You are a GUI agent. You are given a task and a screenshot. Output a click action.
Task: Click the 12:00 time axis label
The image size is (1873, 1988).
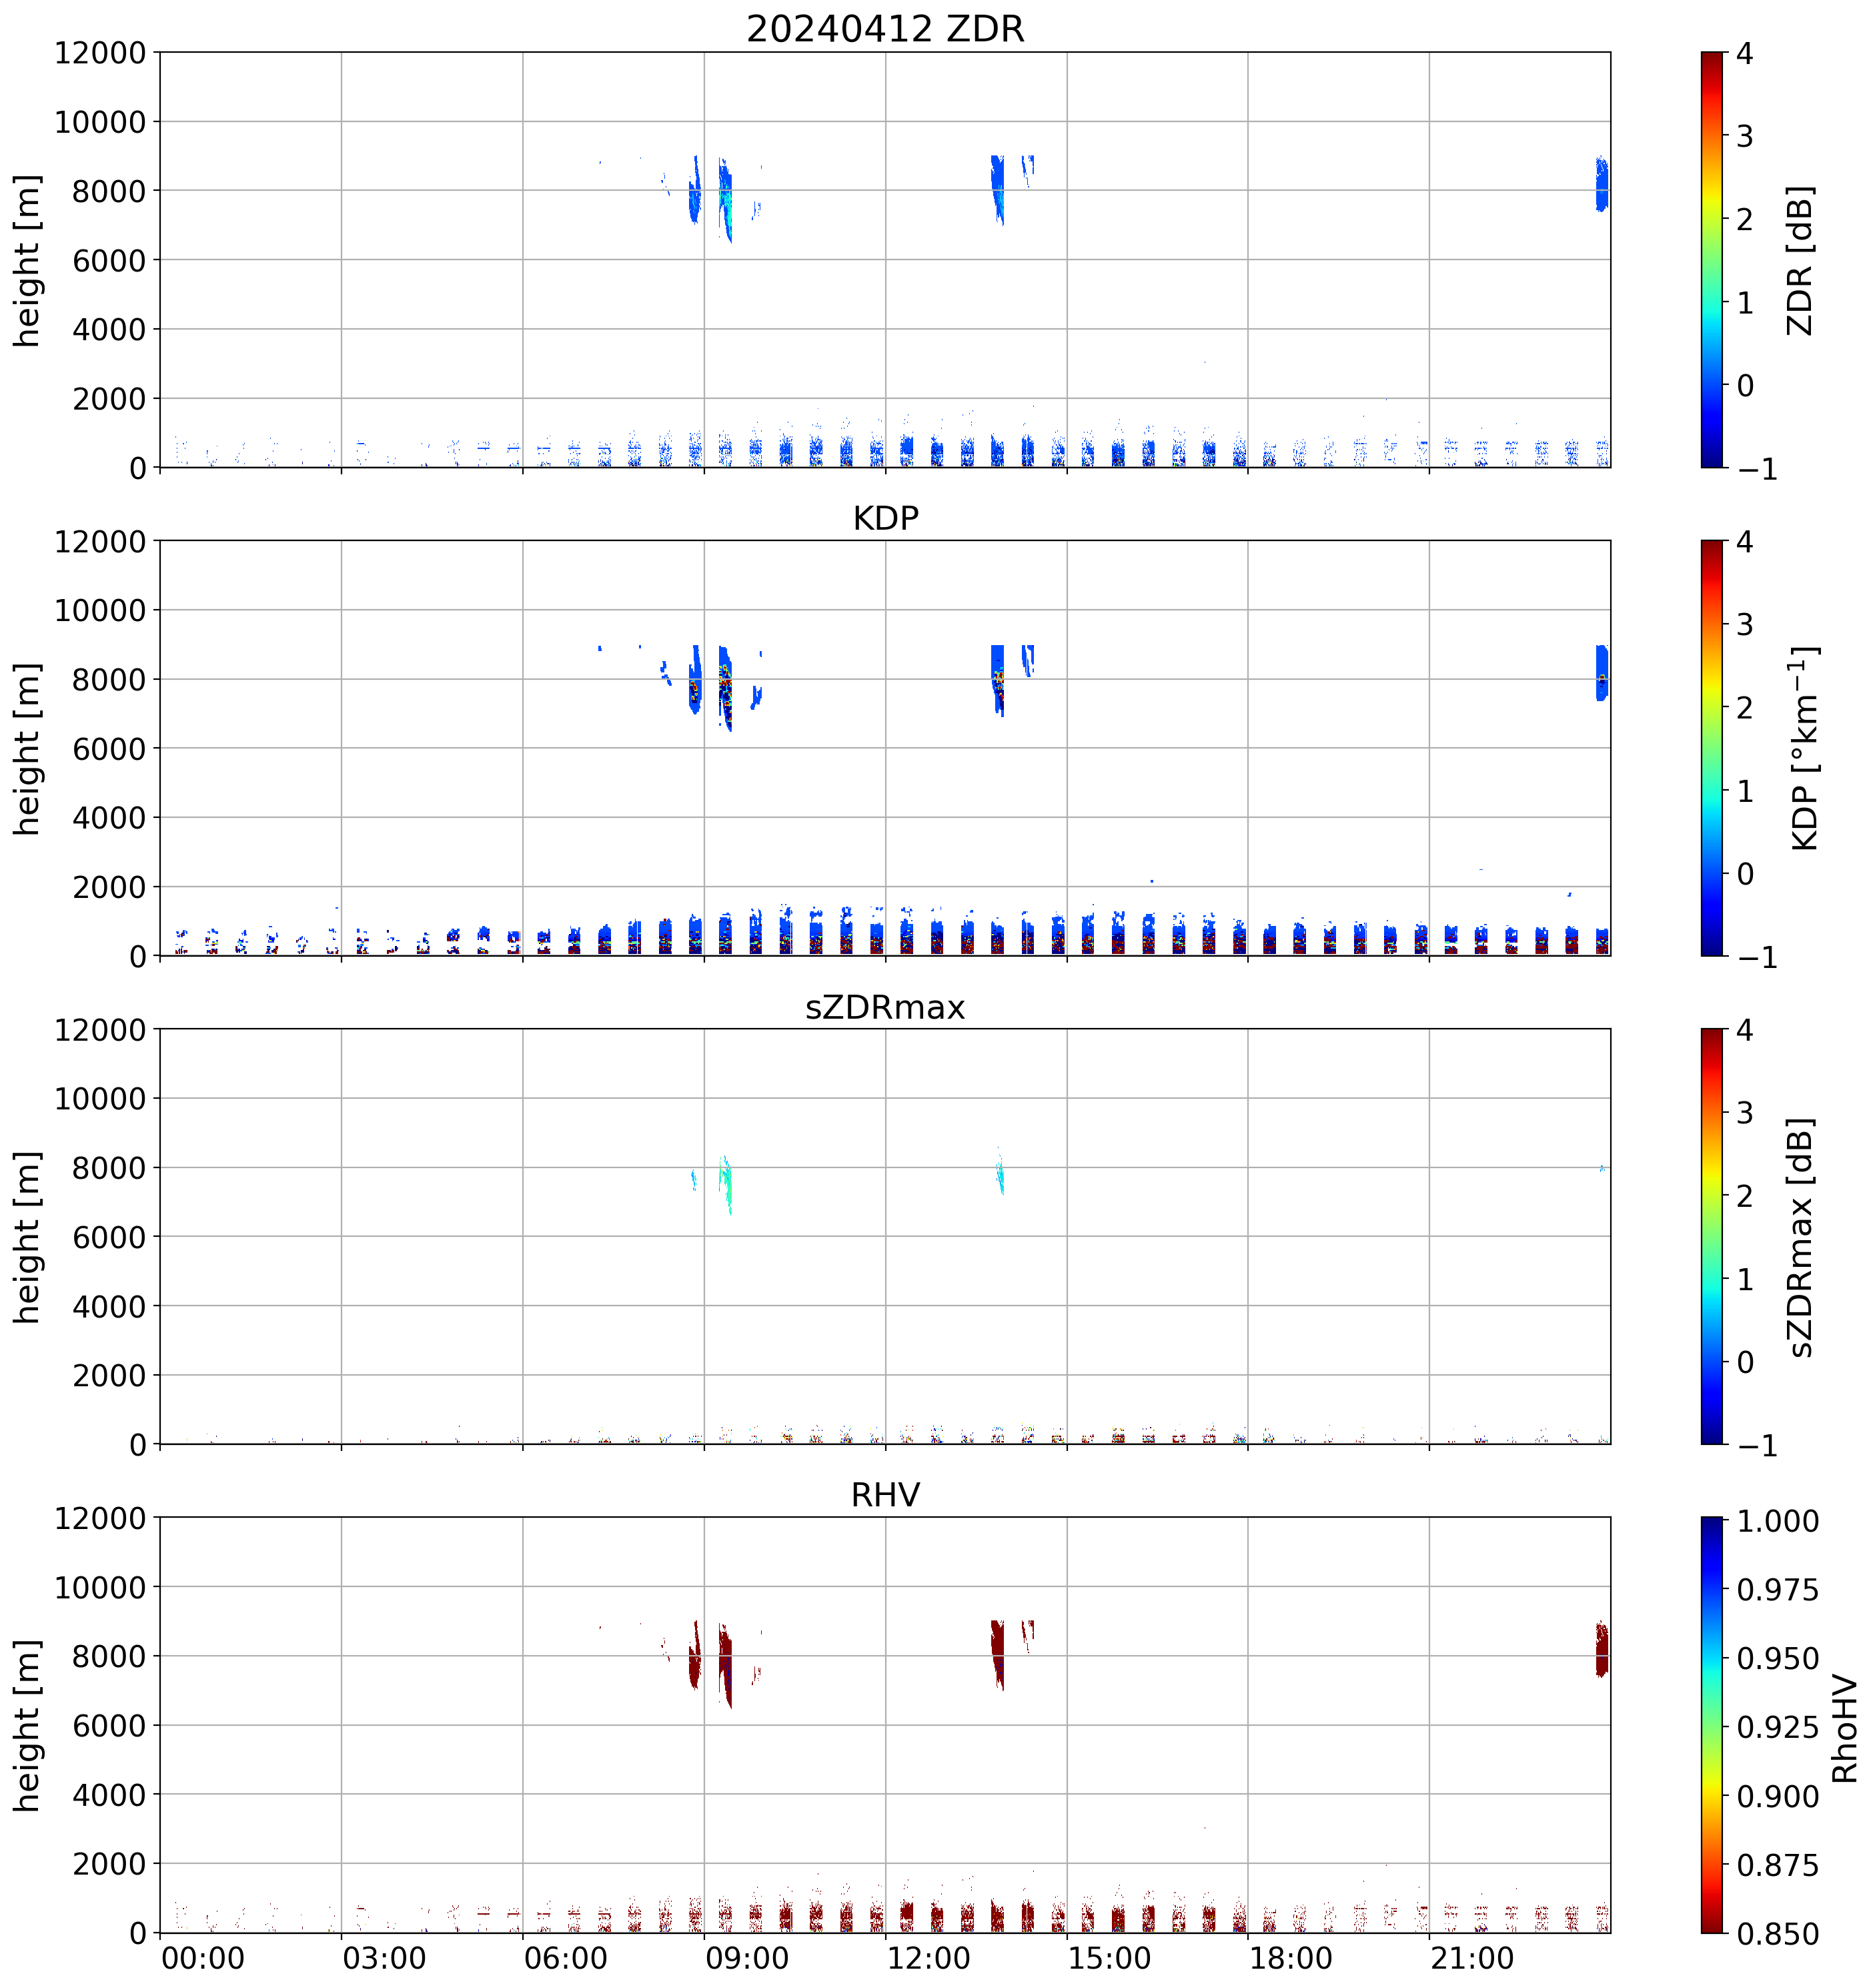[928, 1958]
